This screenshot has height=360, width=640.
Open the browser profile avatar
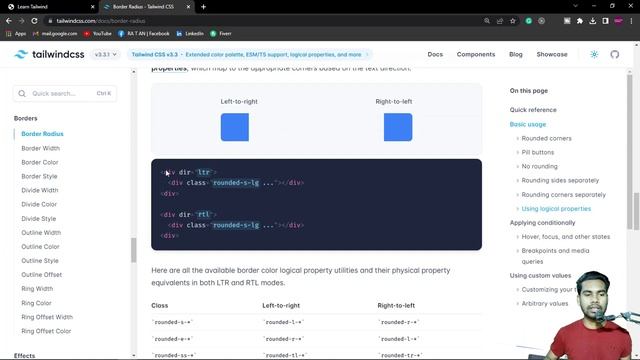click(618, 21)
